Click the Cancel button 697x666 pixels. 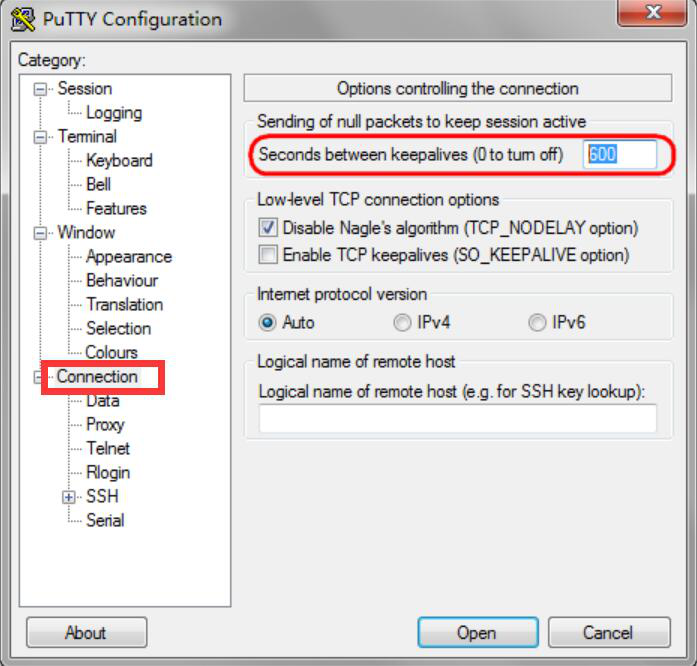click(x=609, y=632)
